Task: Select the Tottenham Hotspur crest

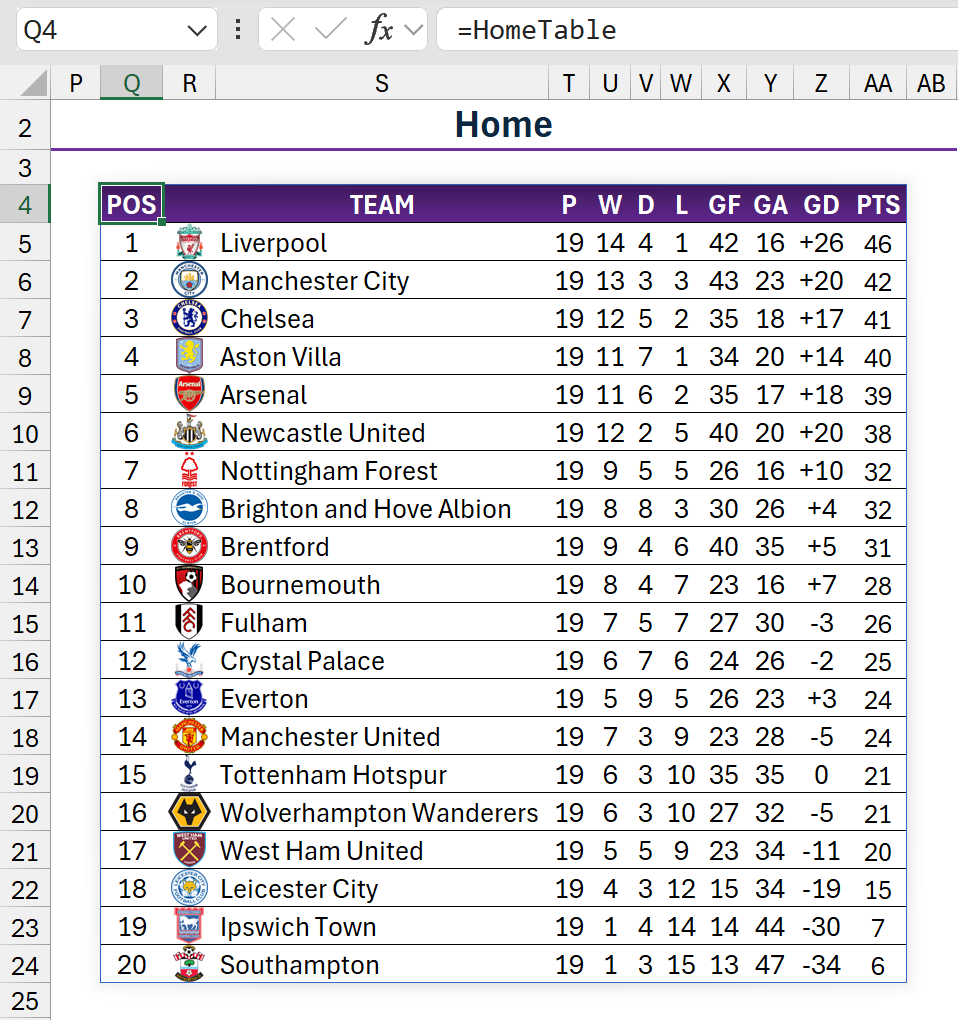Action: click(x=189, y=775)
